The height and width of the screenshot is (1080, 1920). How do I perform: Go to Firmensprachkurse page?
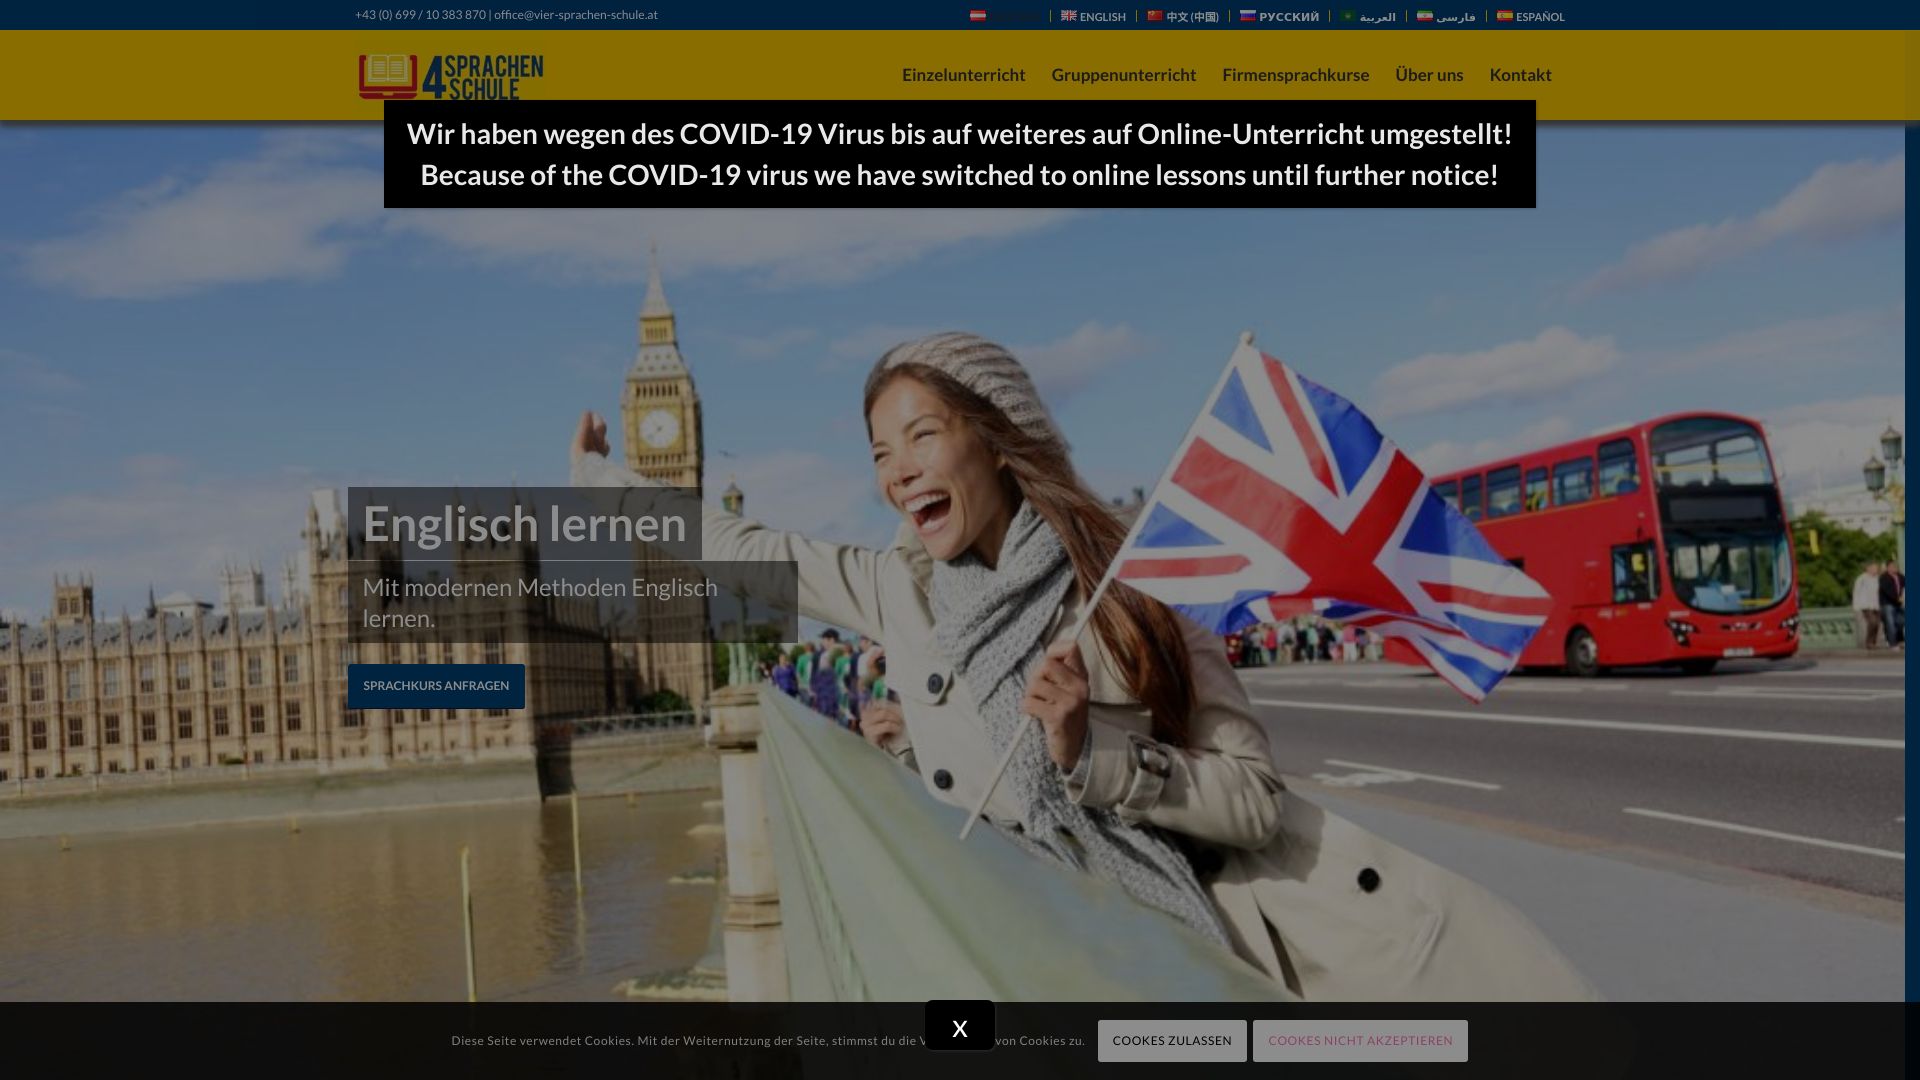(1295, 75)
